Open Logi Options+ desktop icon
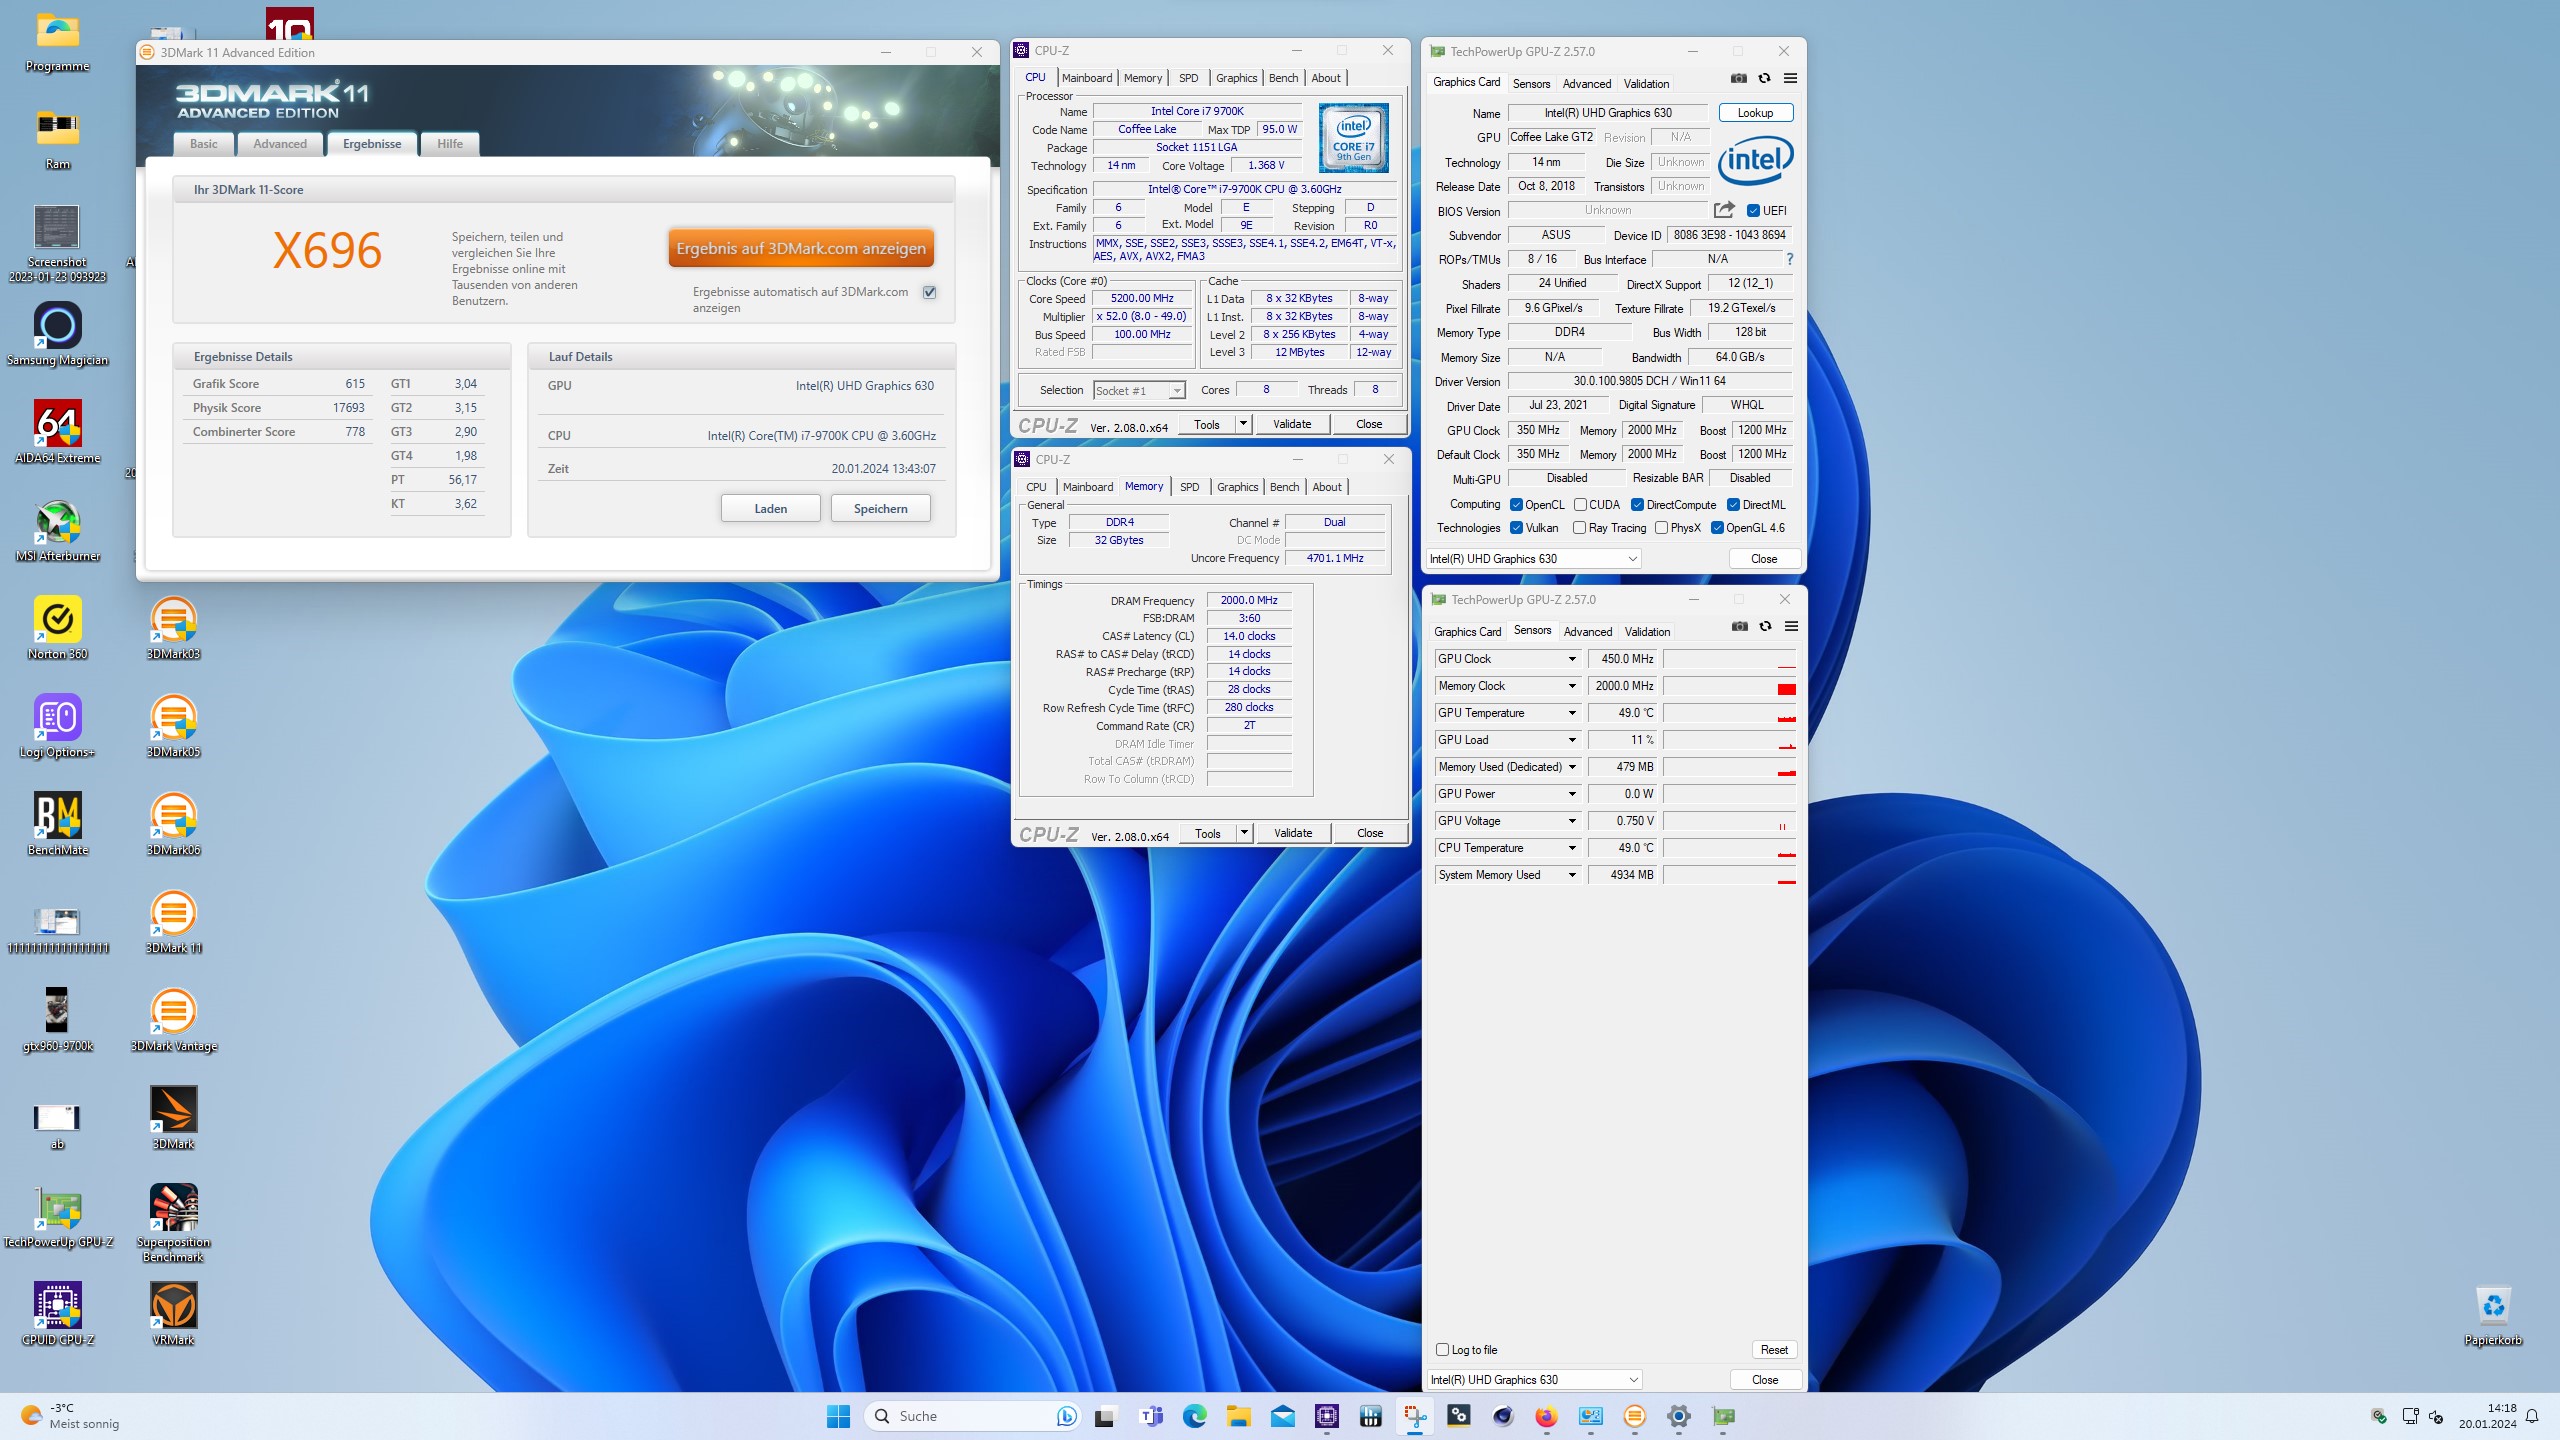 58,726
